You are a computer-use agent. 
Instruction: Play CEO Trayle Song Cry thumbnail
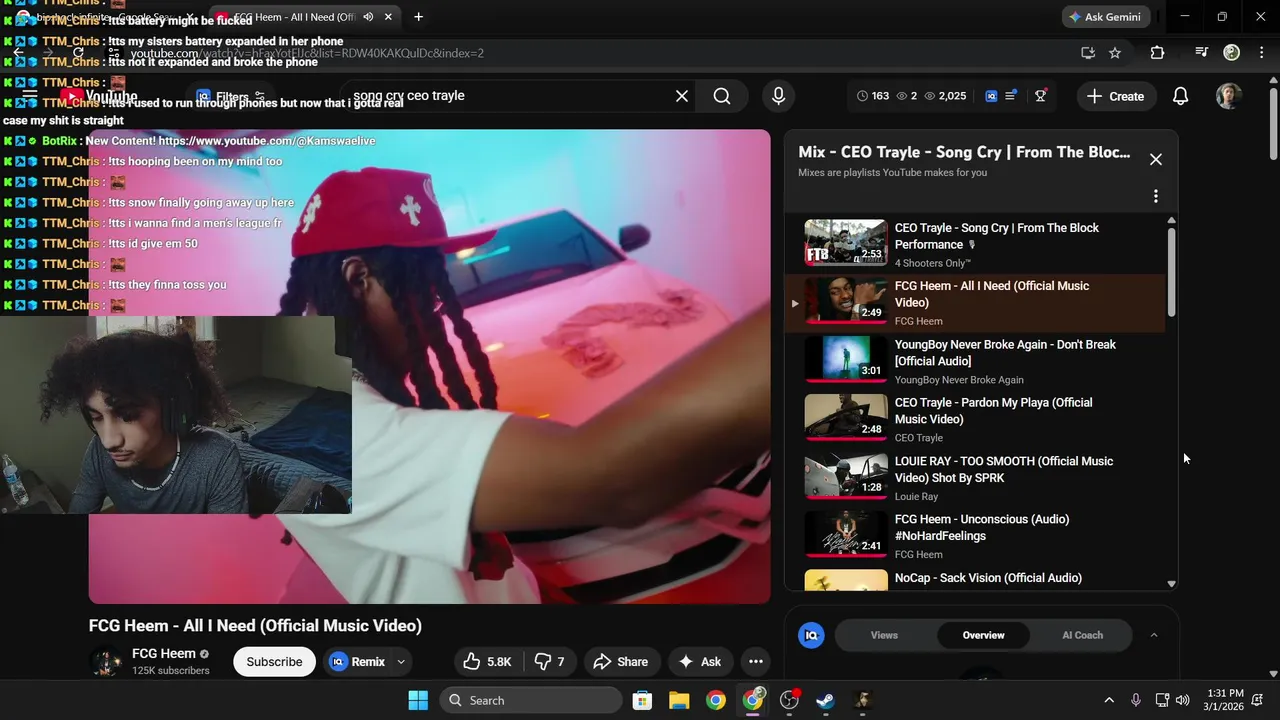click(x=845, y=242)
